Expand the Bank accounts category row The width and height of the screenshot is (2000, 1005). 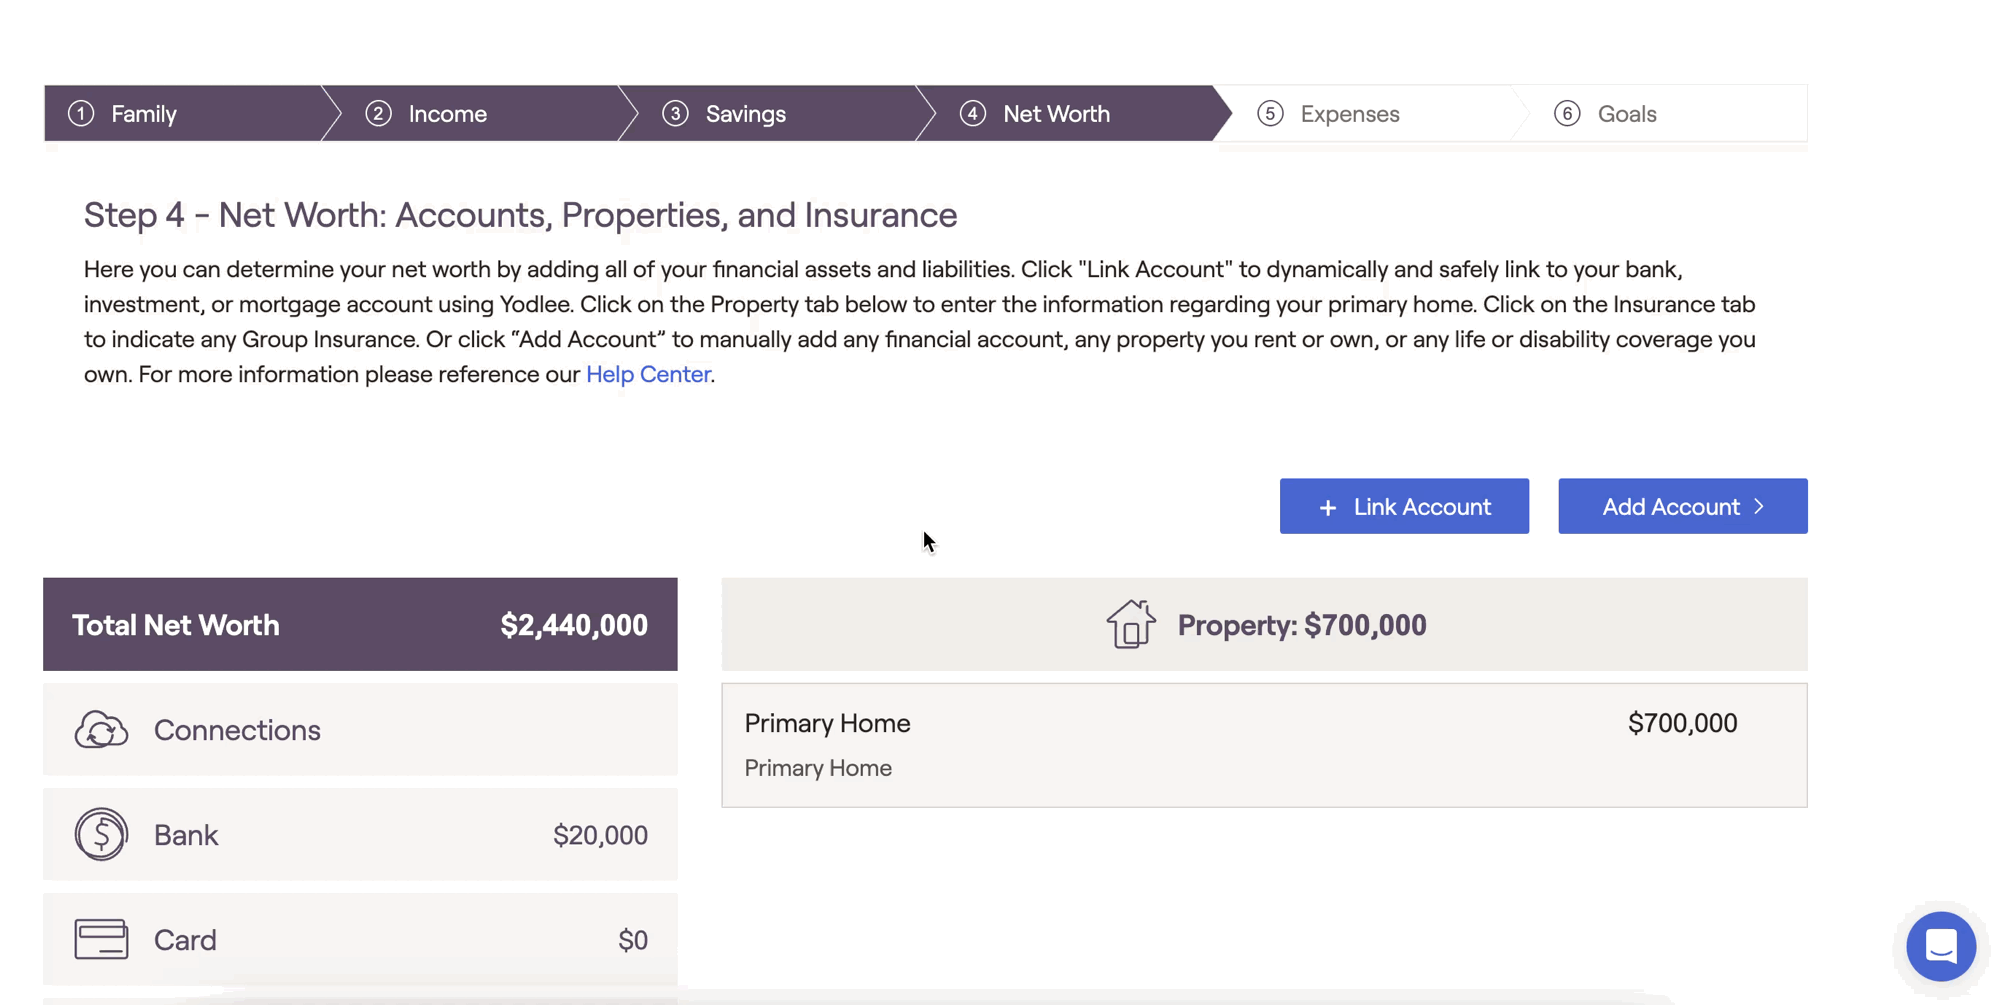360,834
